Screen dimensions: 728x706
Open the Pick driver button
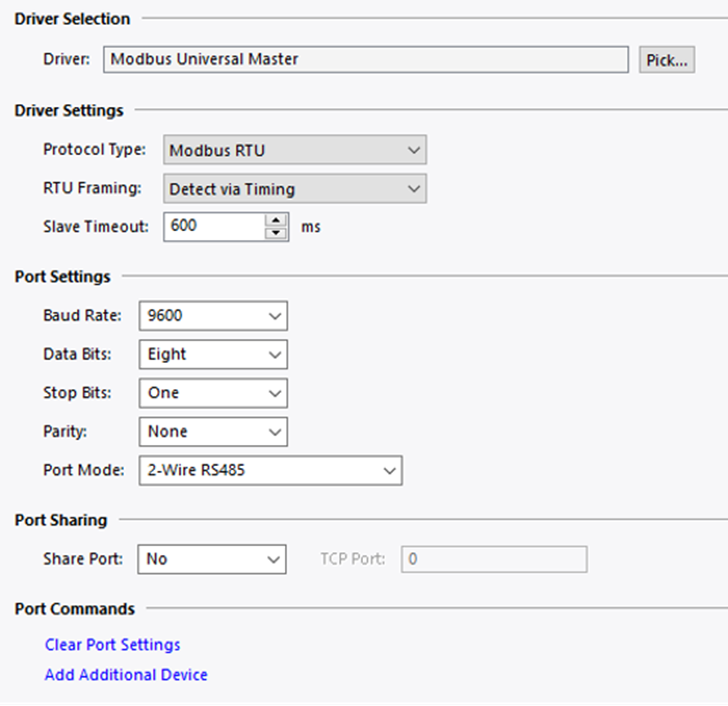(667, 59)
